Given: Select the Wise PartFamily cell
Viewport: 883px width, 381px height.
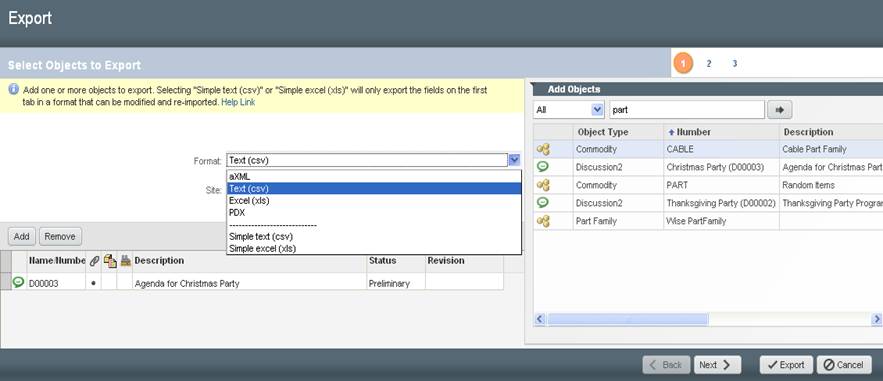Looking at the screenshot, I should tap(721, 221).
